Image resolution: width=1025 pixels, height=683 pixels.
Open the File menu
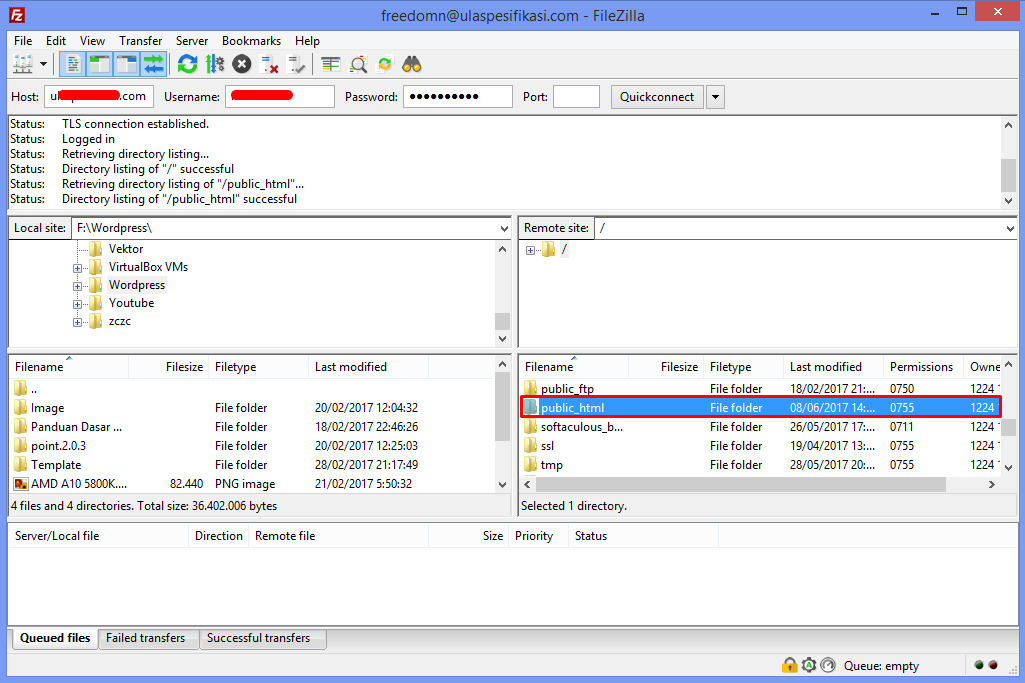click(23, 41)
